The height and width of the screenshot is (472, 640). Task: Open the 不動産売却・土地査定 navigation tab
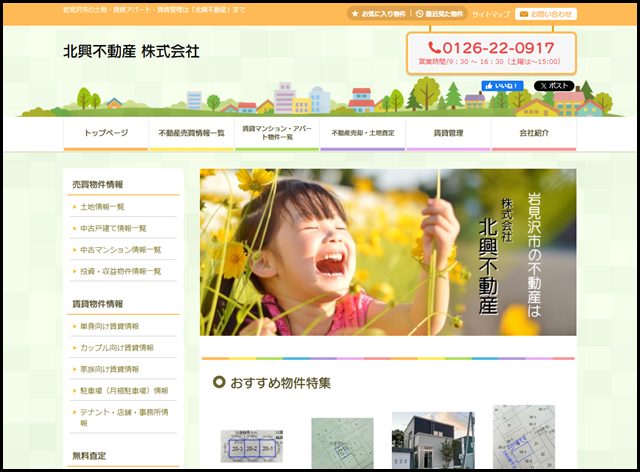[x=363, y=134]
